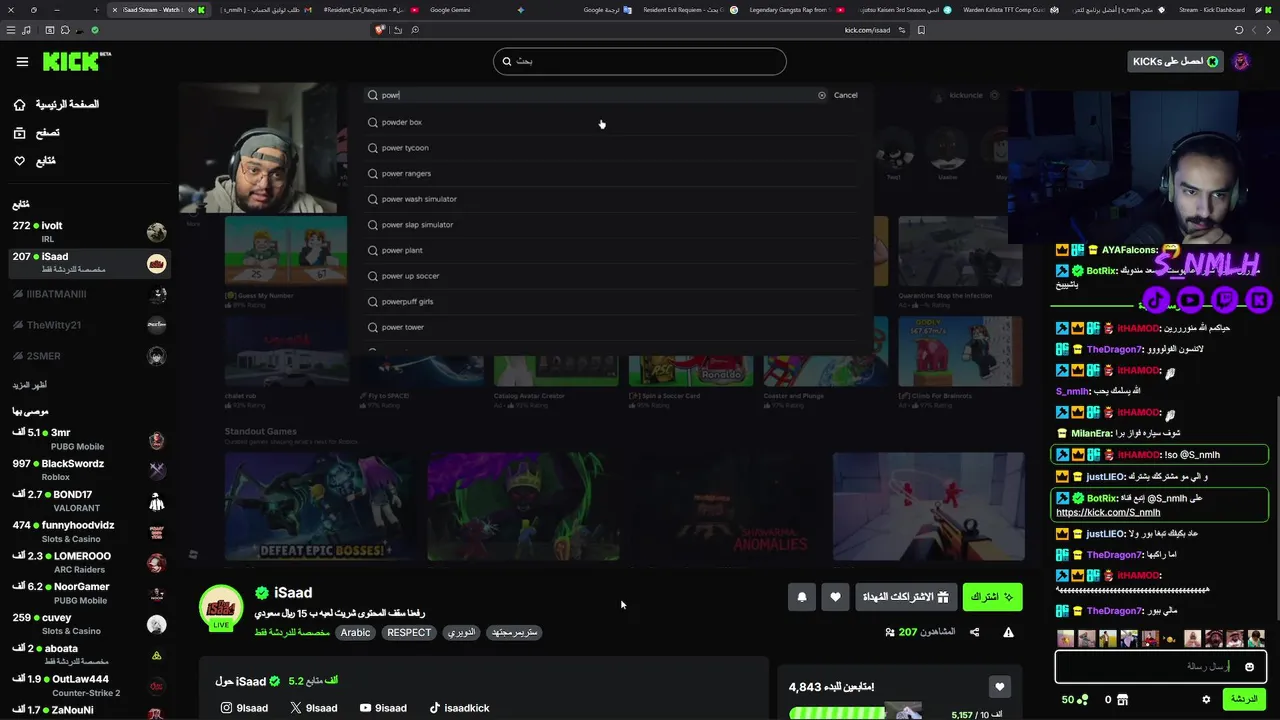
Task: Open 3mr PUBG Mobile channel
Action: coord(88,439)
